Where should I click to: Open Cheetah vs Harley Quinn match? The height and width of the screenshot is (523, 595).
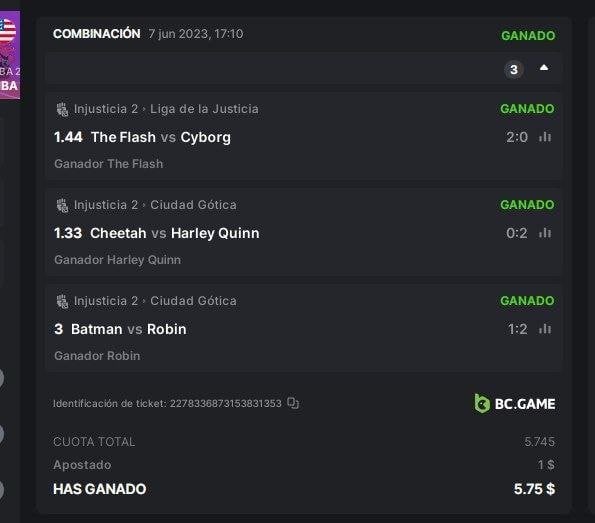click(175, 233)
